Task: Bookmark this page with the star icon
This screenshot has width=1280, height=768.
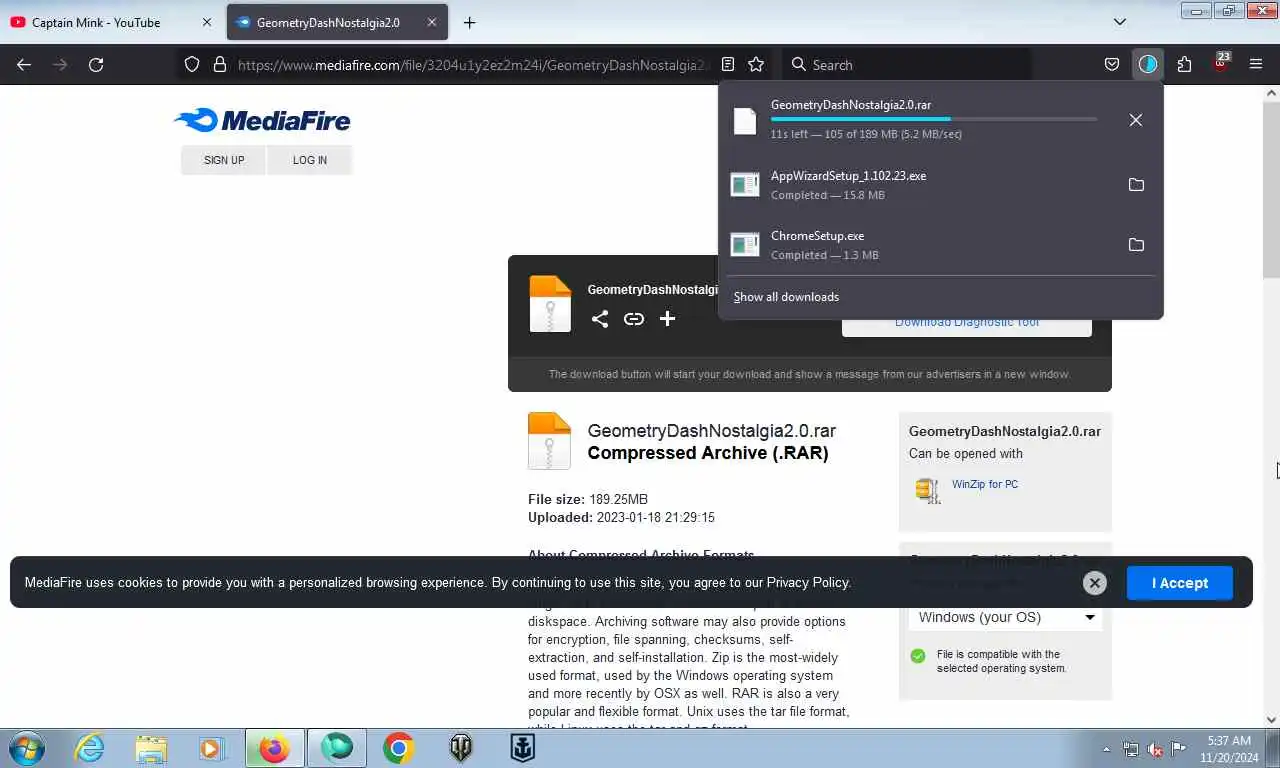Action: point(756,64)
